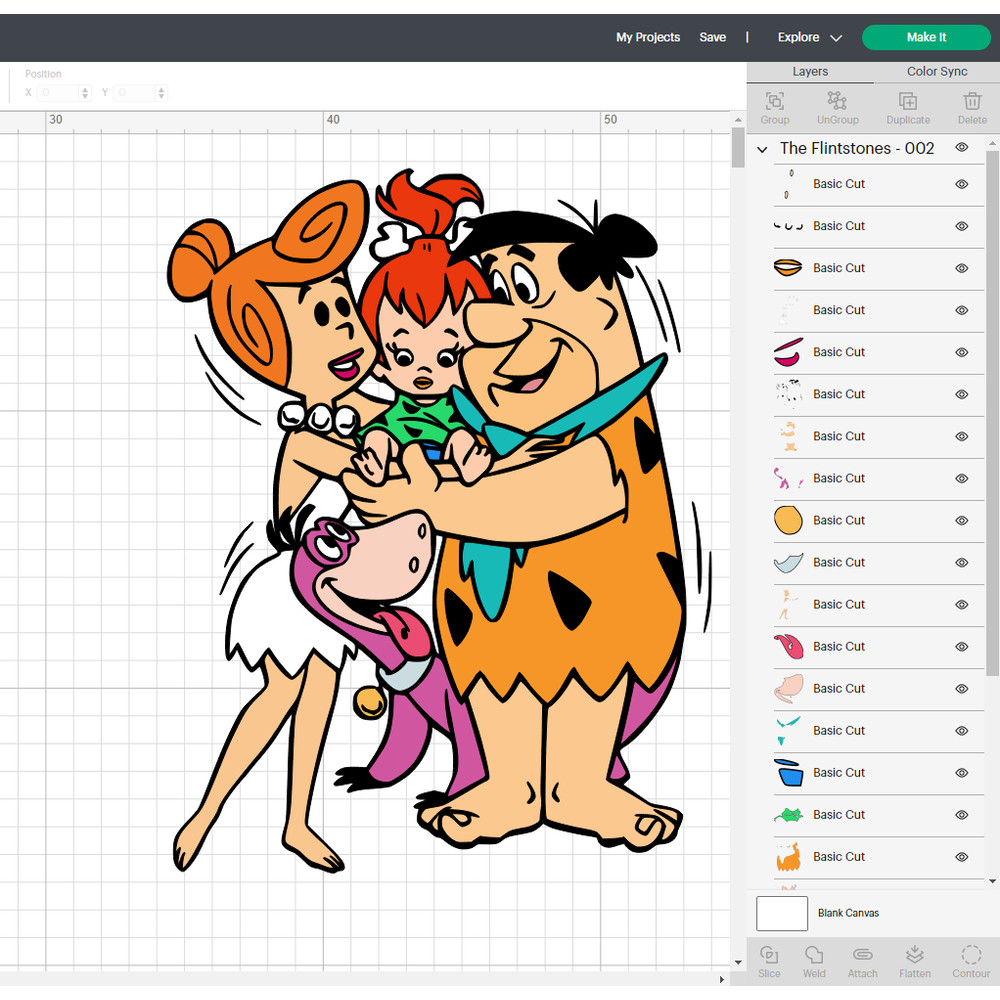The width and height of the screenshot is (1000, 1000).
Task: Toggle visibility of The Flintstones - 002 group
Action: coord(961,147)
